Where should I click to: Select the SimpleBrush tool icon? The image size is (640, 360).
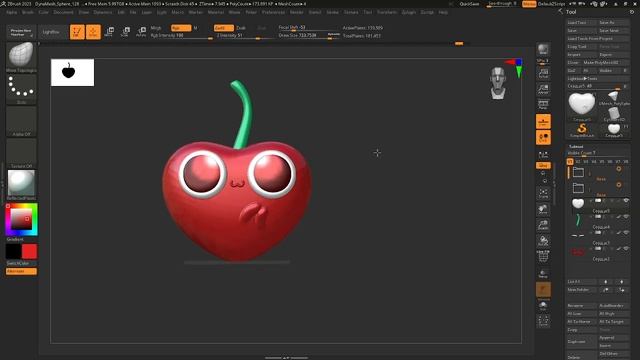coord(582,130)
